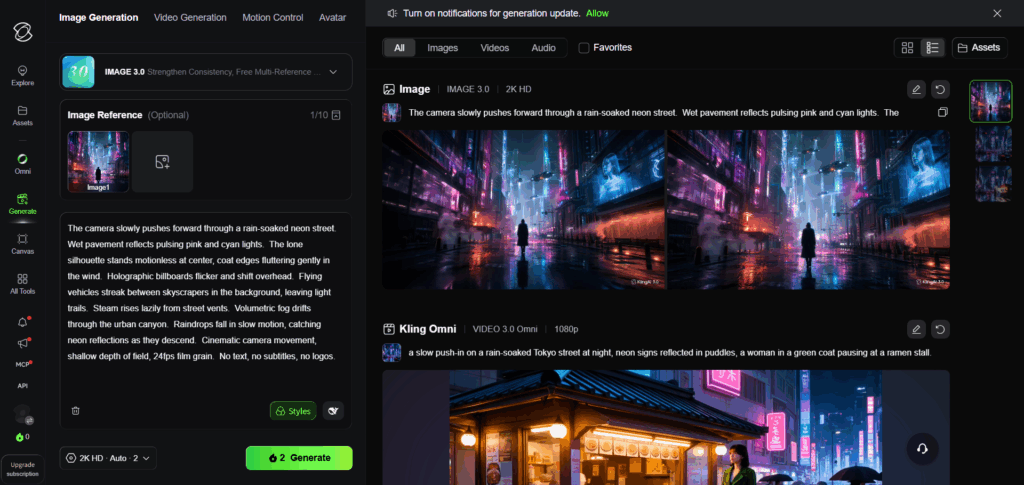Click Allow for notifications
The height and width of the screenshot is (485, 1024).
coord(597,13)
